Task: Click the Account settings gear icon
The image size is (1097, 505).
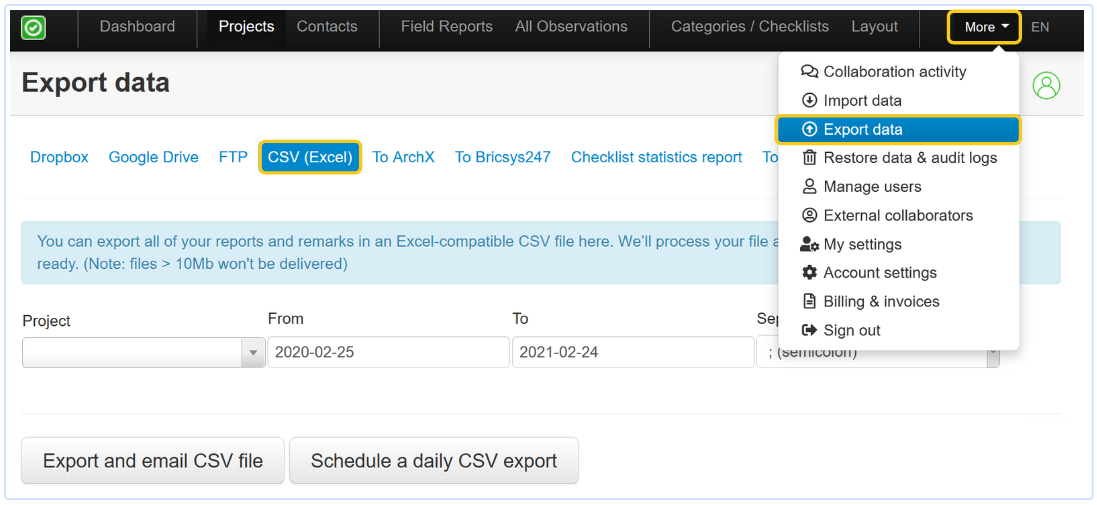Action: click(x=810, y=273)
